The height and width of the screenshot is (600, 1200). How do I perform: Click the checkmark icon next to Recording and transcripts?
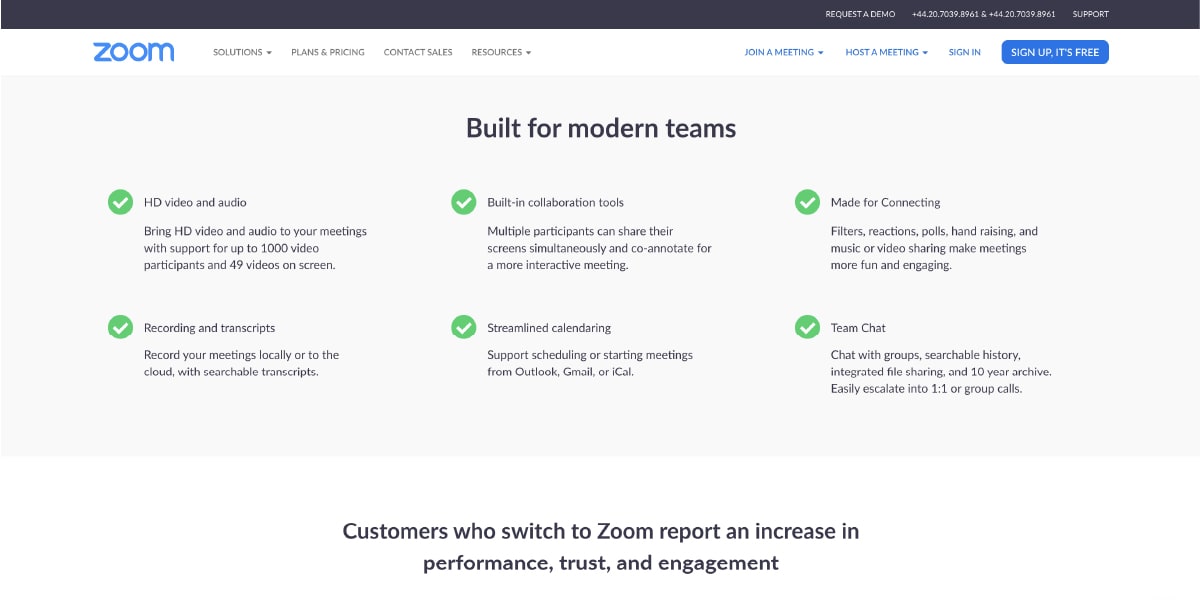pyautogui.click(x=120, y=327)
